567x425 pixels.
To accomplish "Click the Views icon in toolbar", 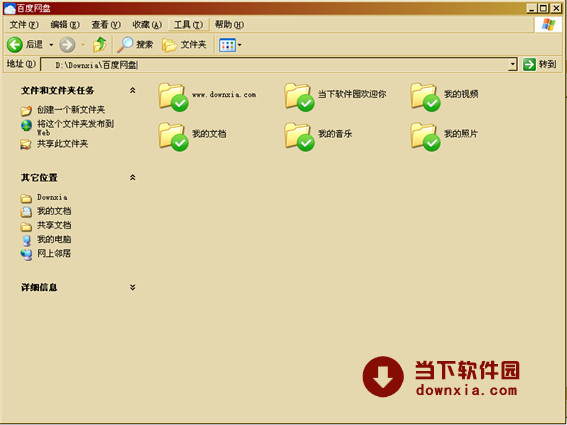I will [x=227, y=45].
